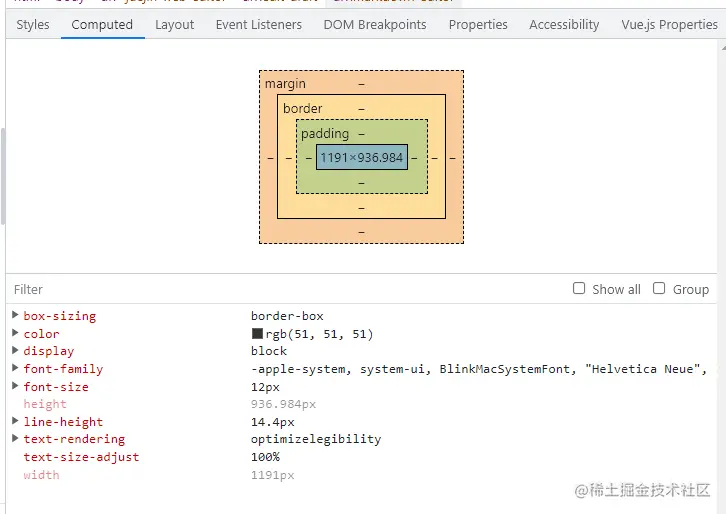Click the margin label in box model
The width and height of the screenshot is (726, 514).
coord(285,84)
